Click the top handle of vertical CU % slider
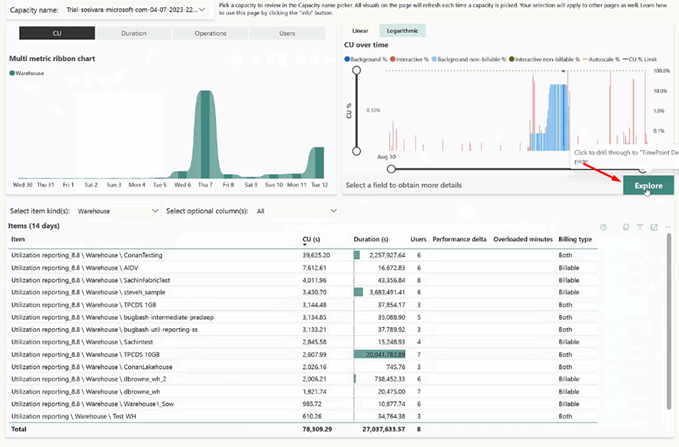The width and height of the screenshot is (679, 447). [x=356, y=70]
